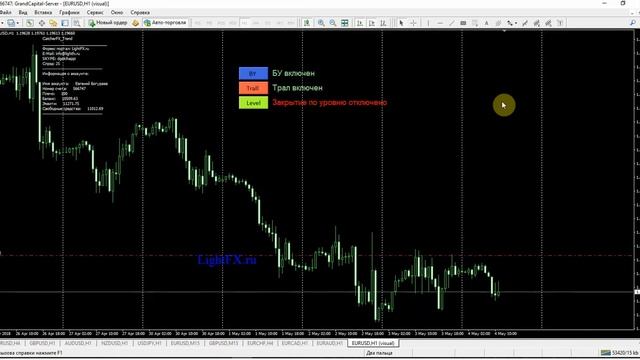Switch to EURUSD,M15 chart tab

pyautogui.click(x=185, y=343)
